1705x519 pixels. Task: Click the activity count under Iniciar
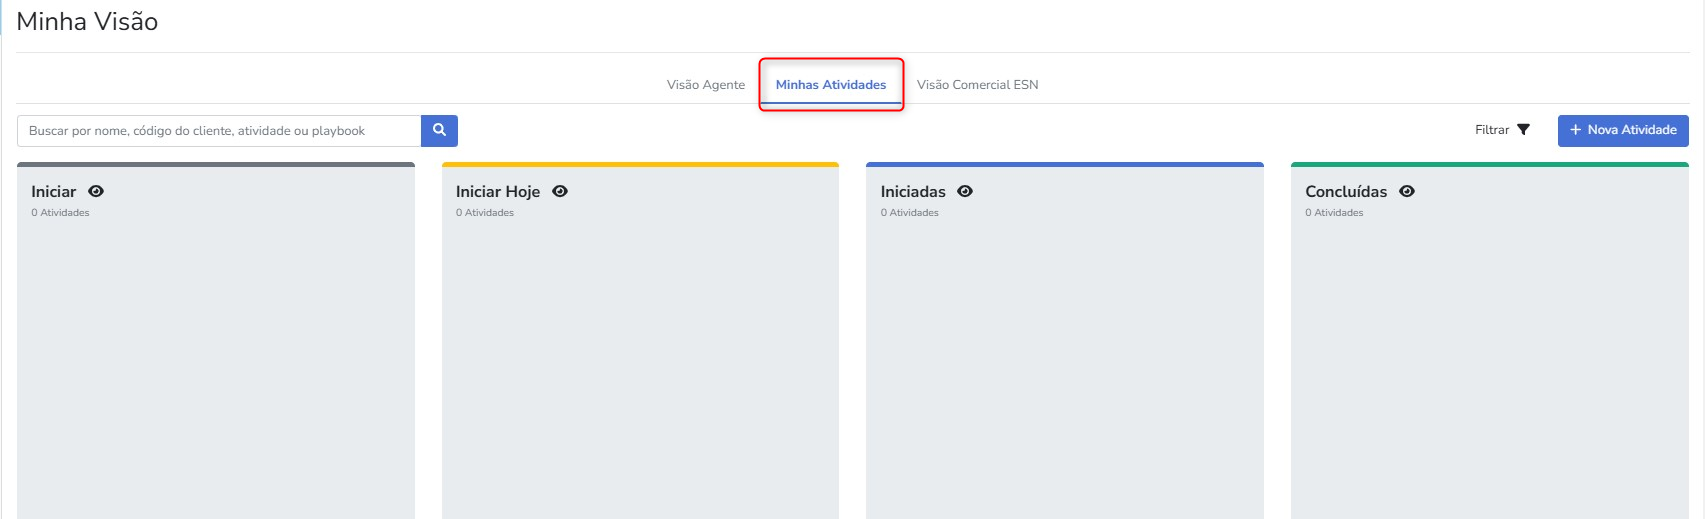[x=60, y=213]
